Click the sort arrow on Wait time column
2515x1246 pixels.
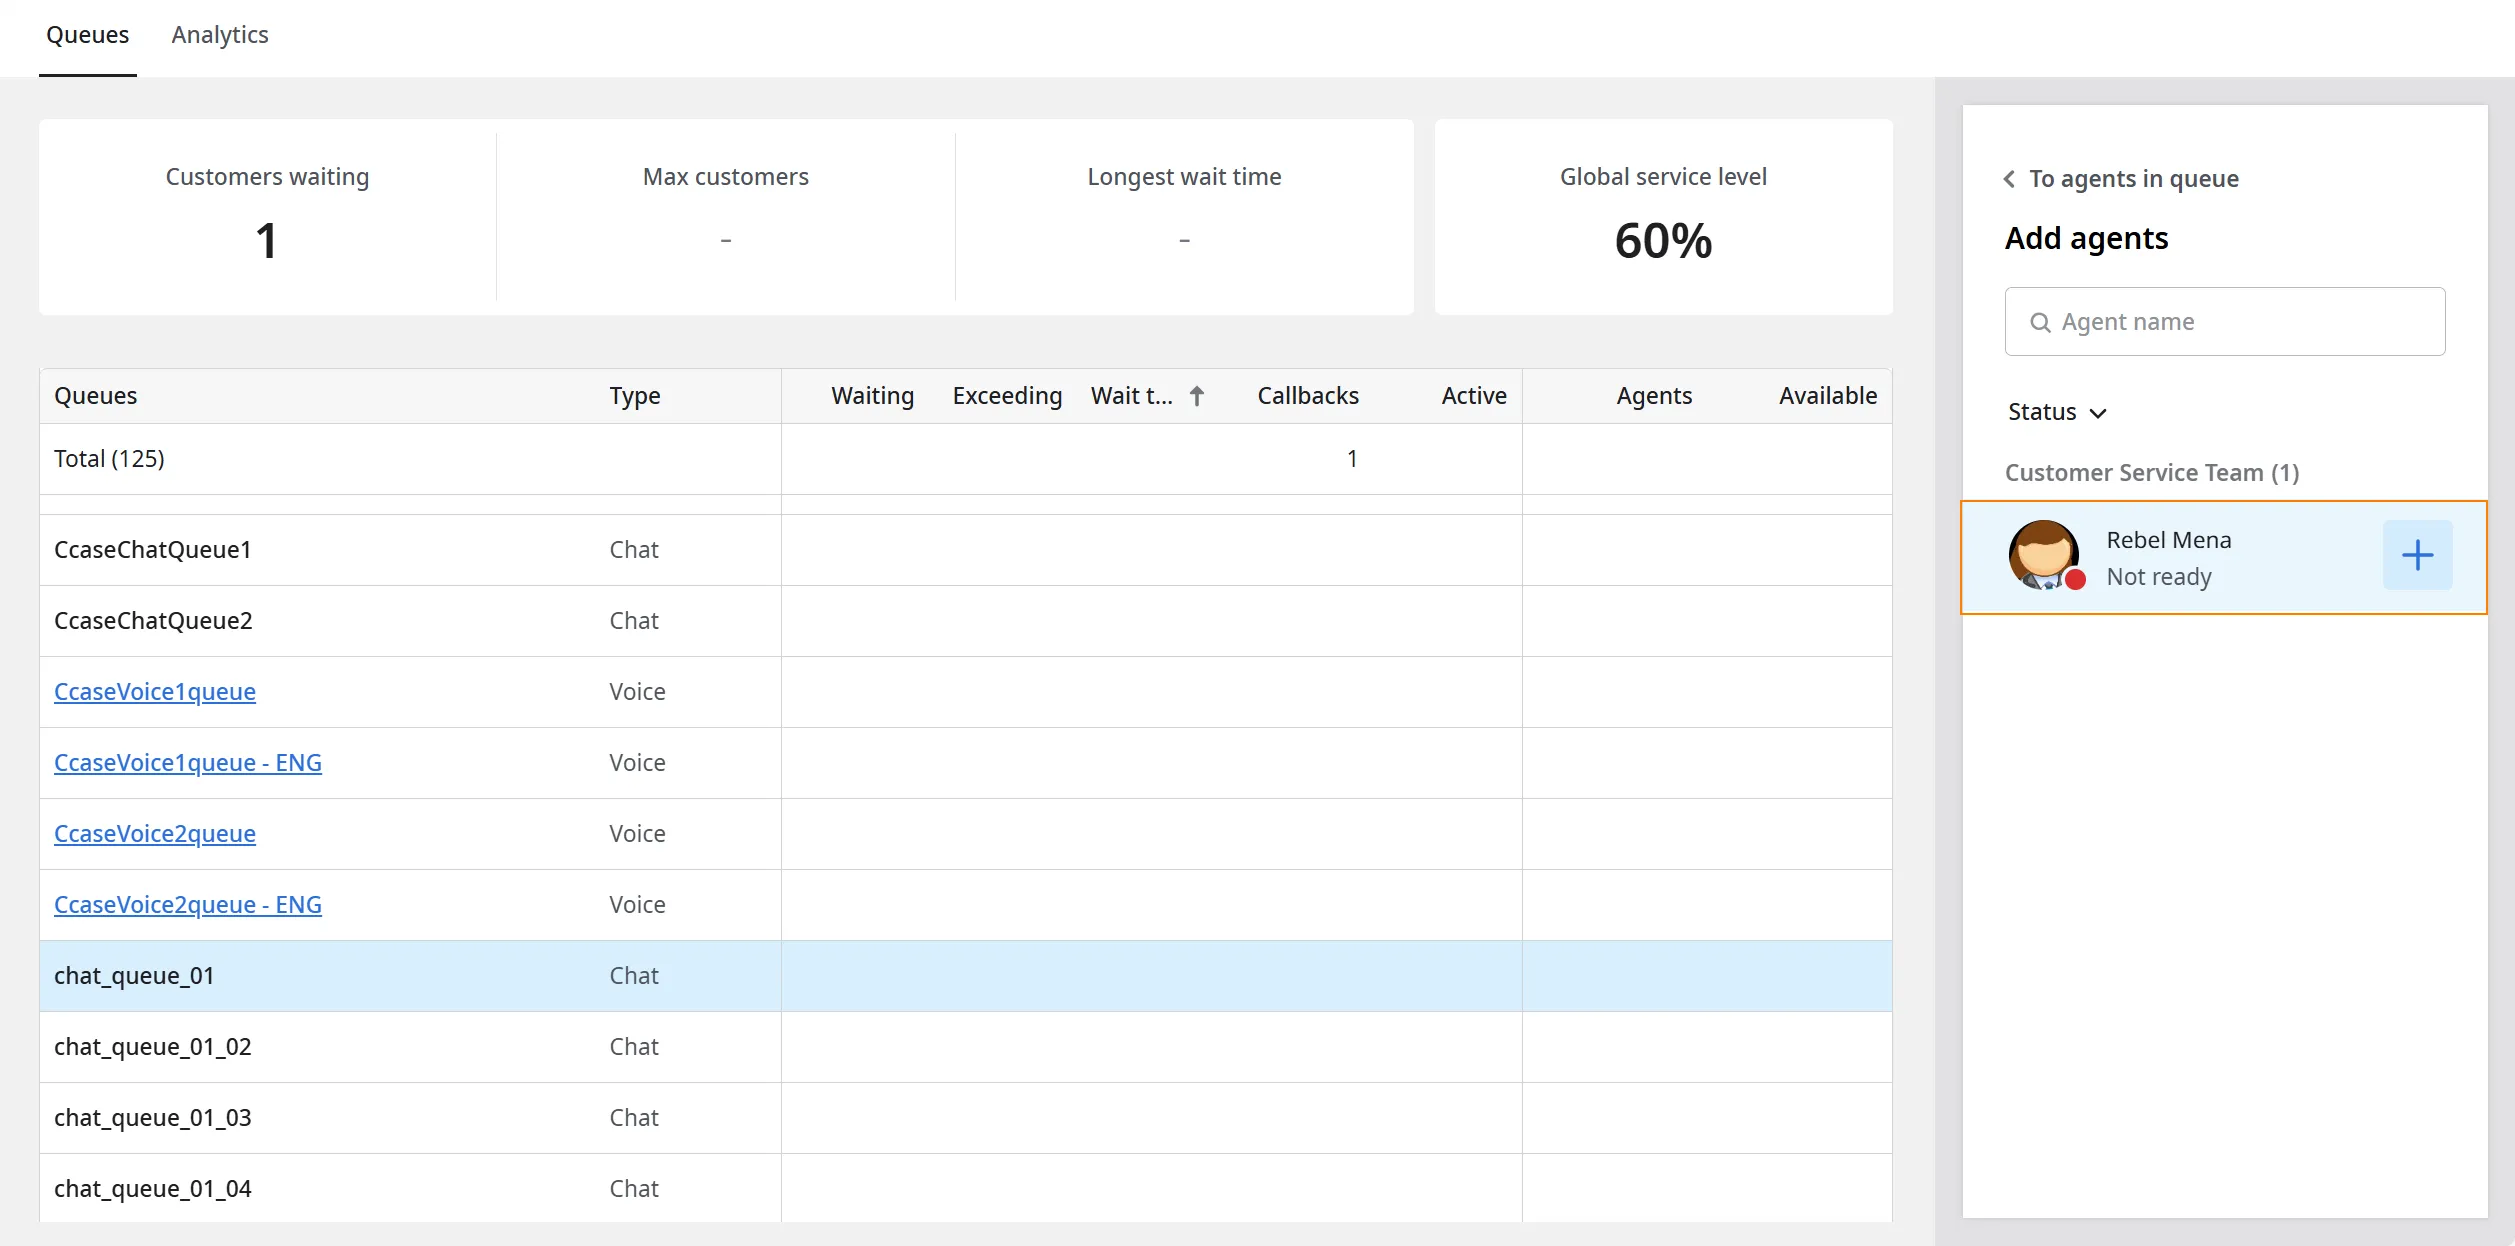click(x=1196, y=396)
